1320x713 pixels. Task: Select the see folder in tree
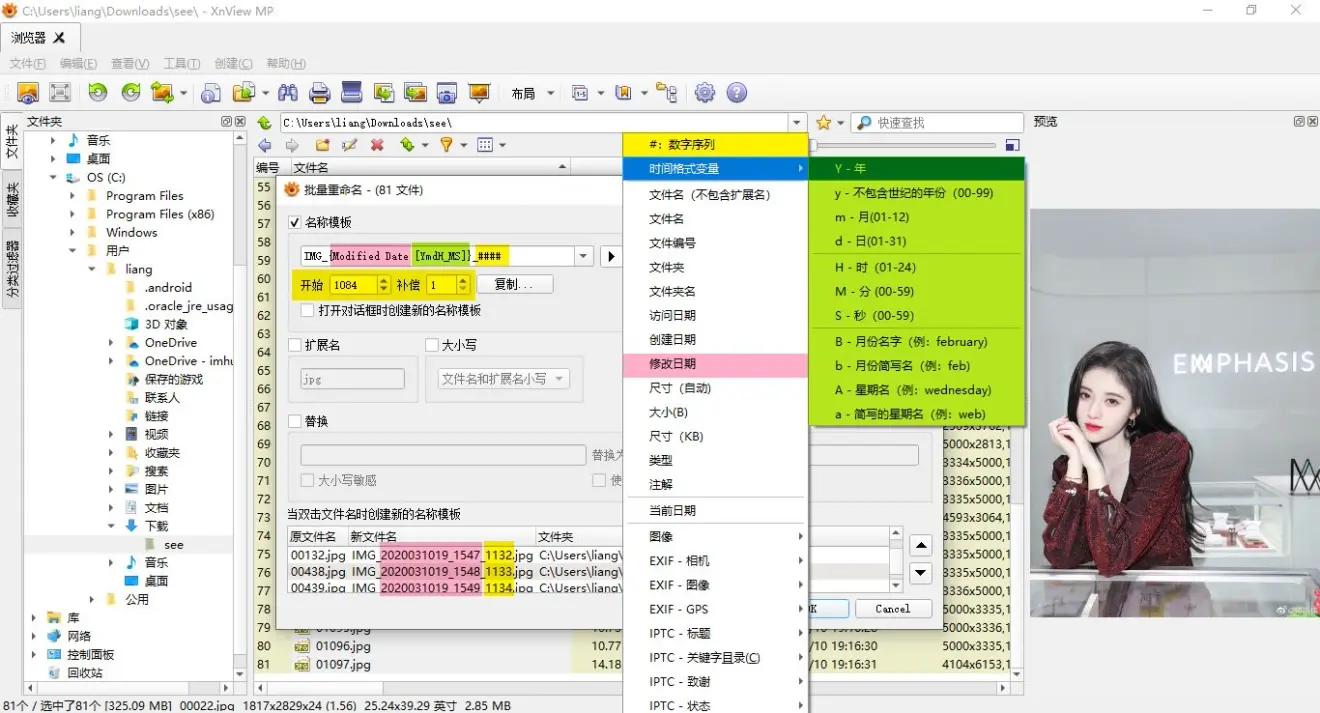tap(173, 545)
